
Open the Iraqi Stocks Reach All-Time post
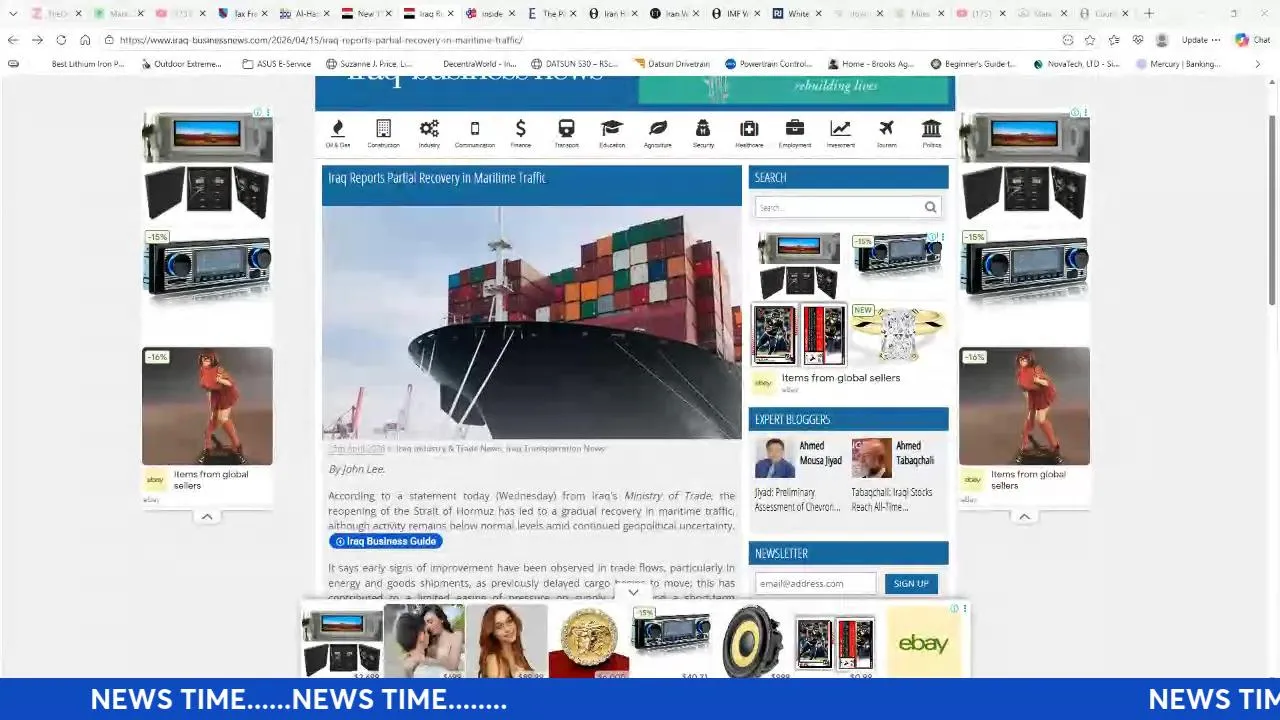[892, 499]
